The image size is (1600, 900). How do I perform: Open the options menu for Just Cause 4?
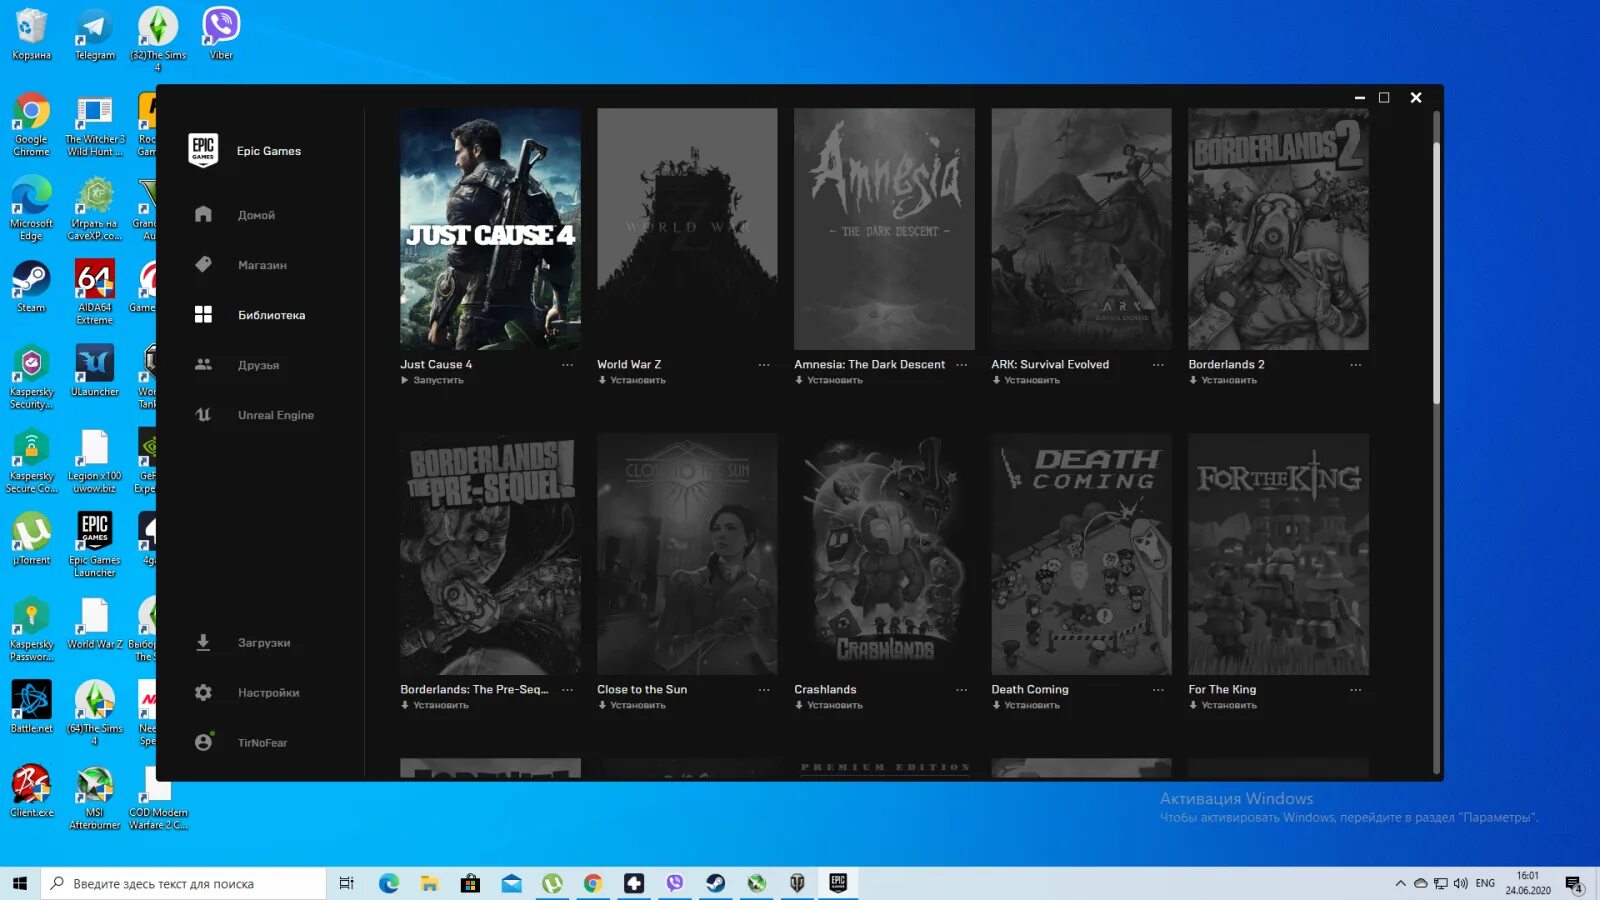click(567, 365)
